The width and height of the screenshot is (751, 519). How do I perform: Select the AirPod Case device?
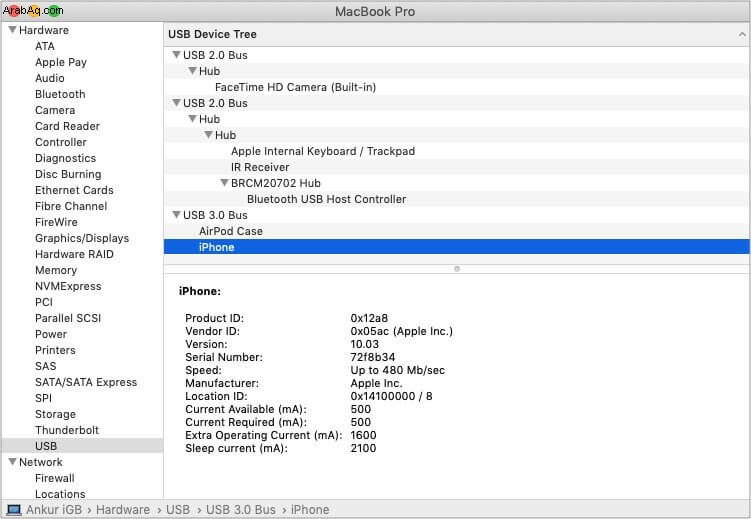231,231
